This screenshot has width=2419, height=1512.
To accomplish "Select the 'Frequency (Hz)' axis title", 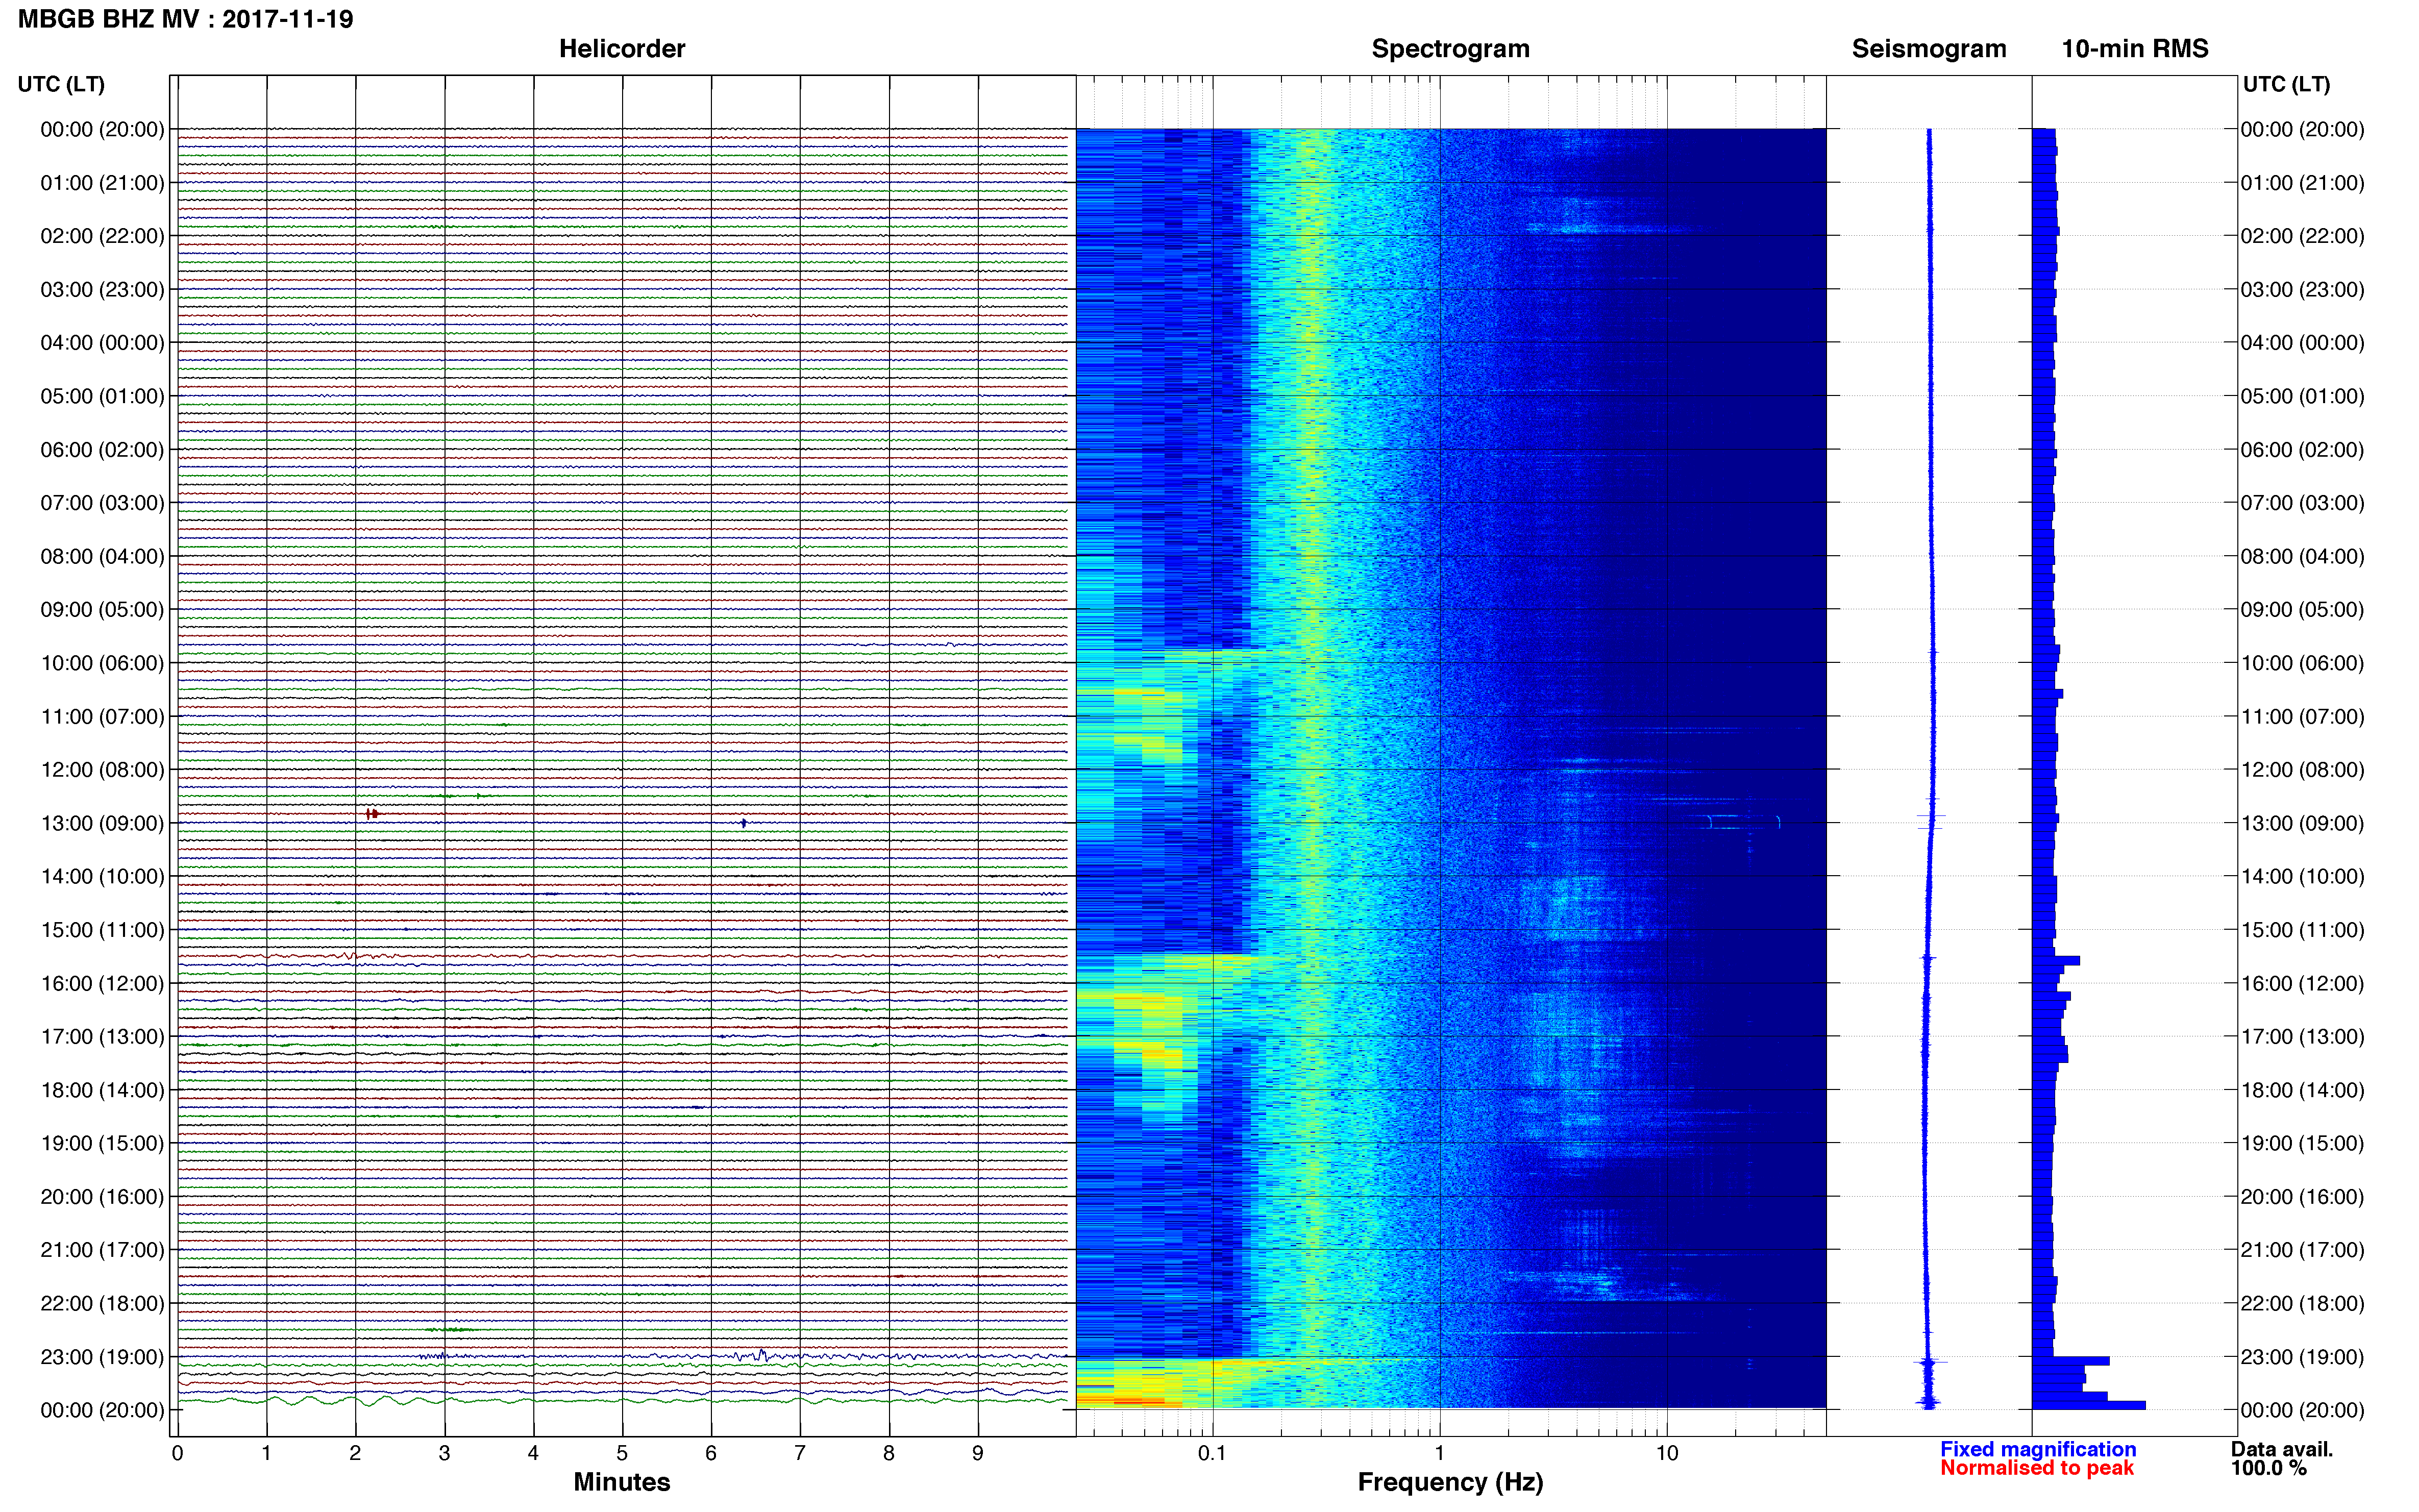I will [x=1450, y=1482].
